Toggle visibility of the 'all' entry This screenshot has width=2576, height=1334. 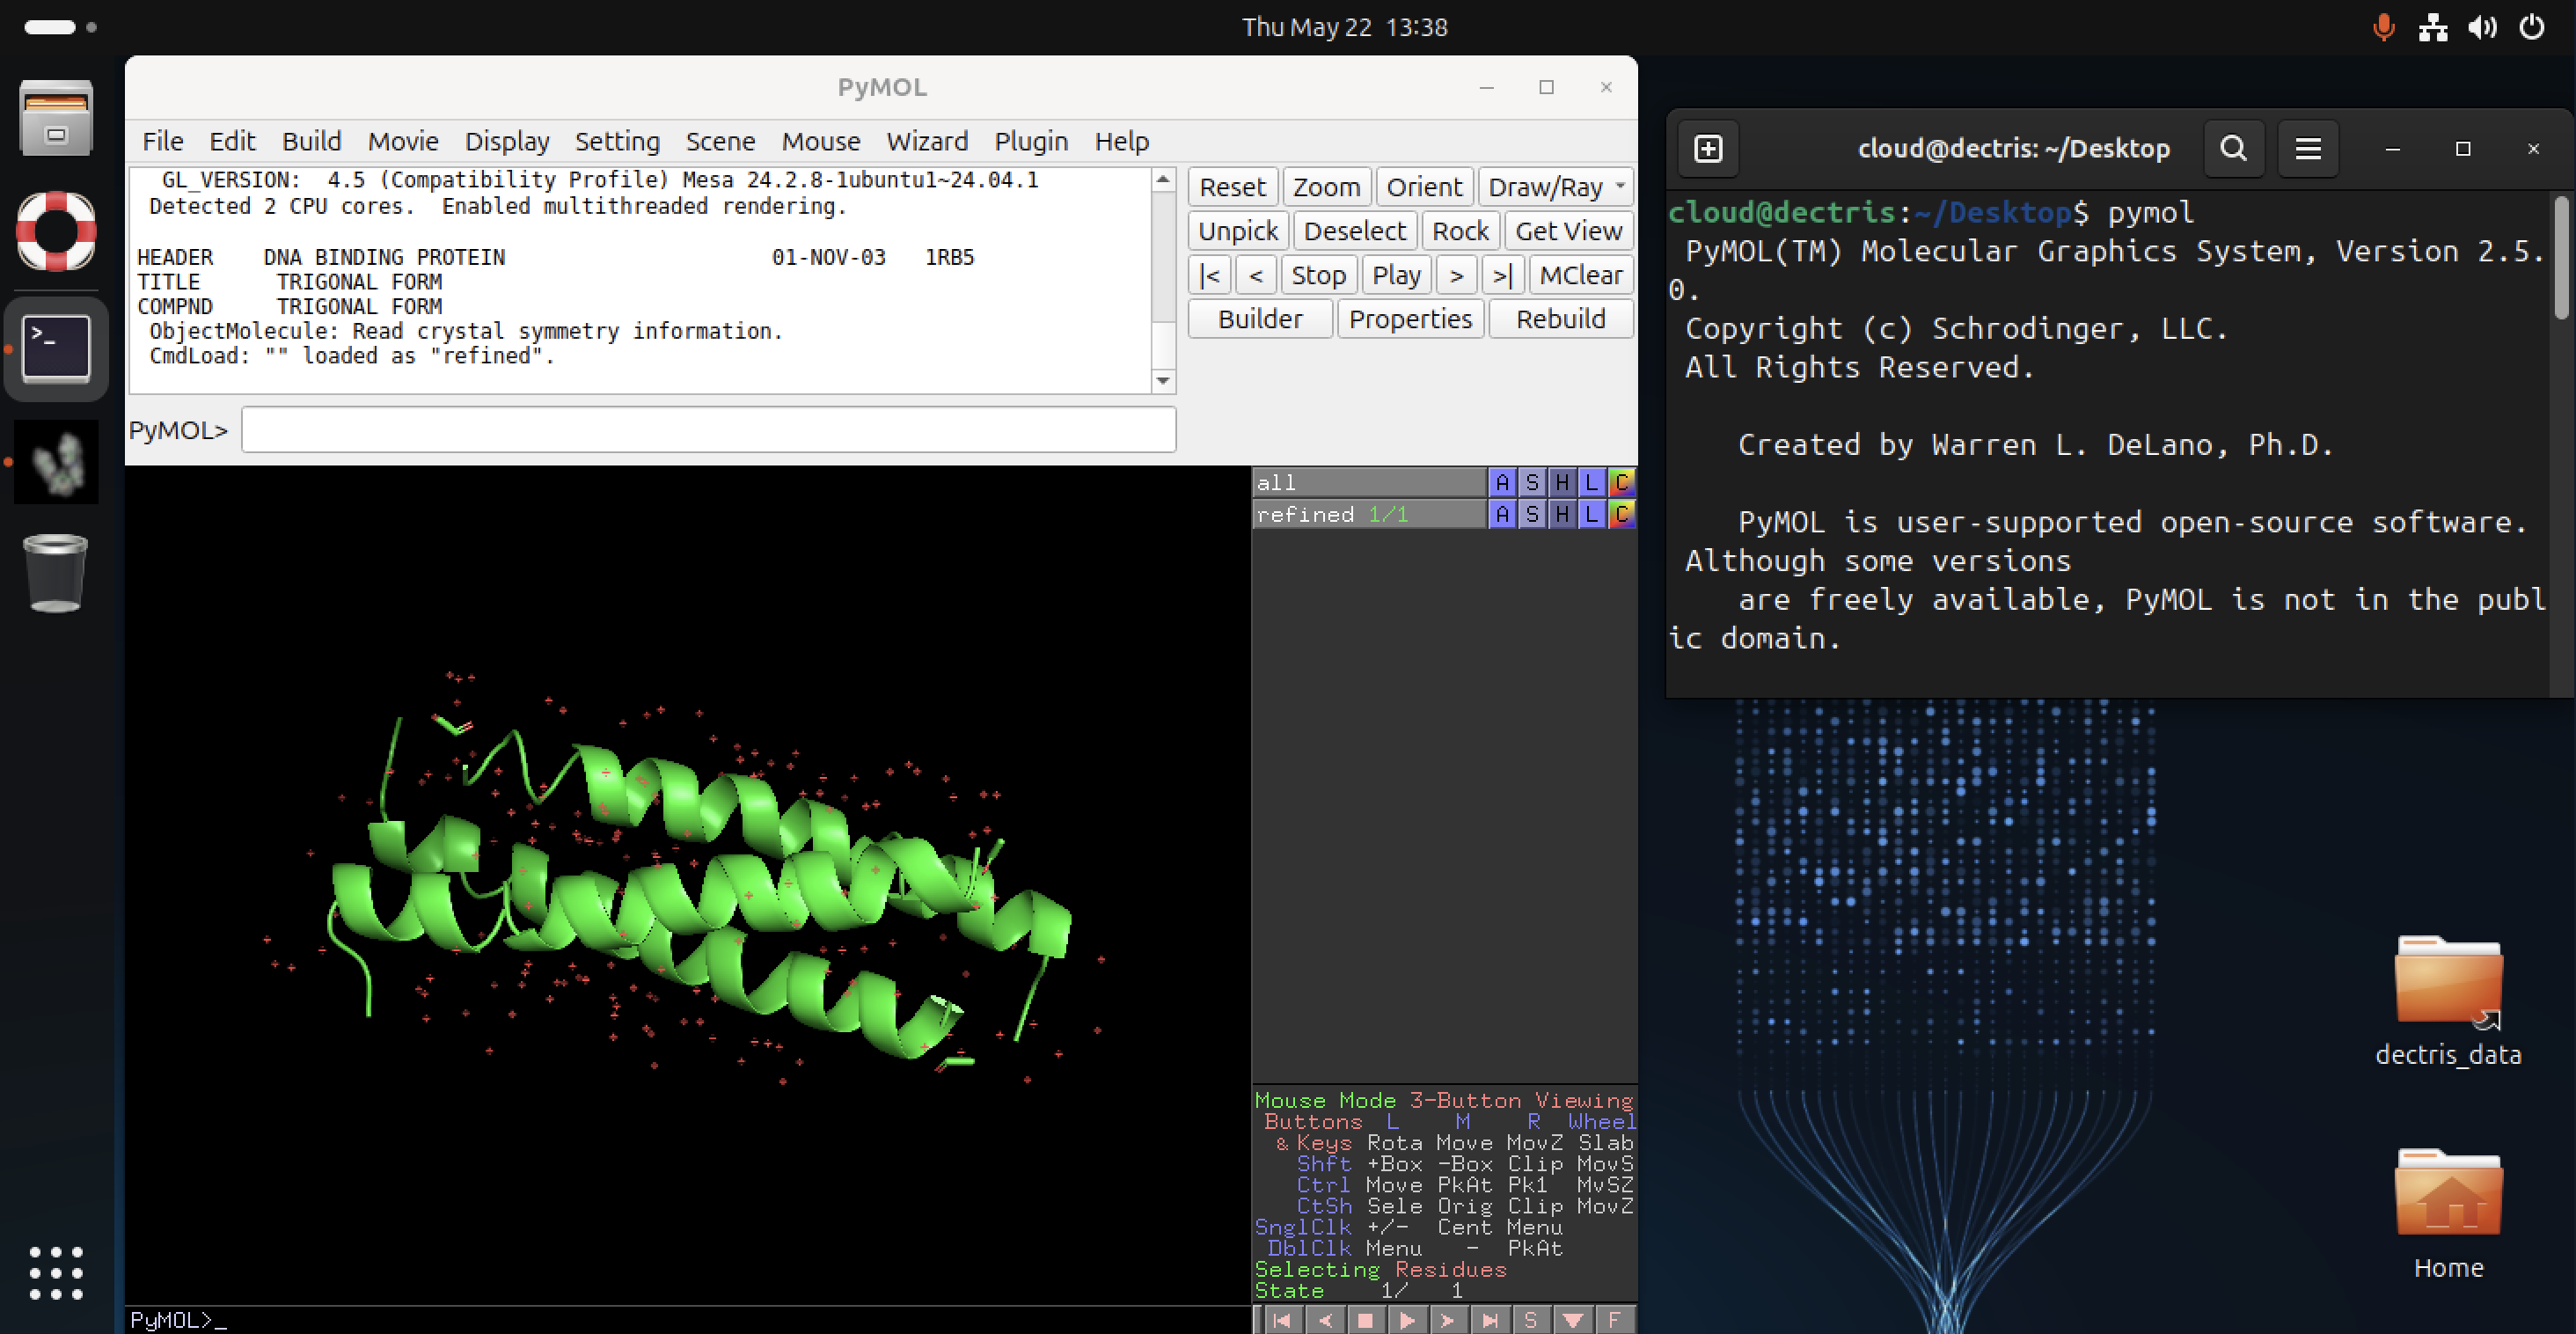pyautogui.click(x=1369, y=482)
